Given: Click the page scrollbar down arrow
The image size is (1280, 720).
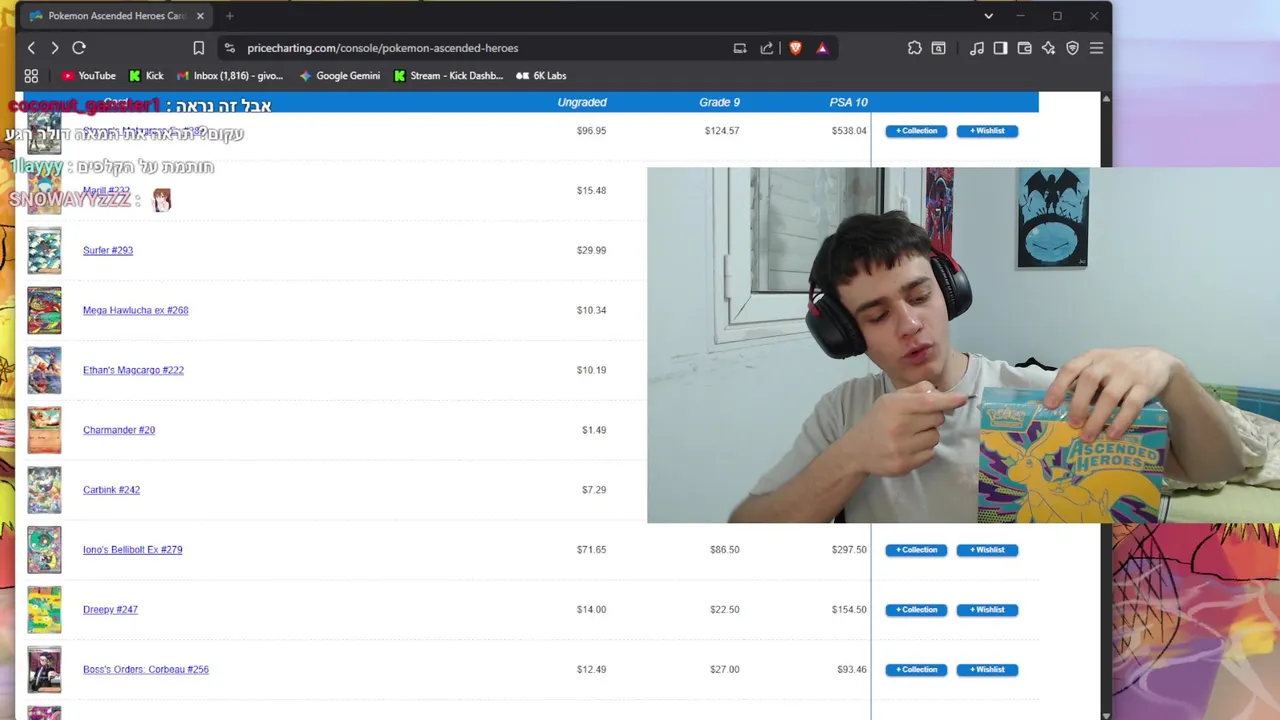Looking at the screenshot, I should tap(1105, 714).
